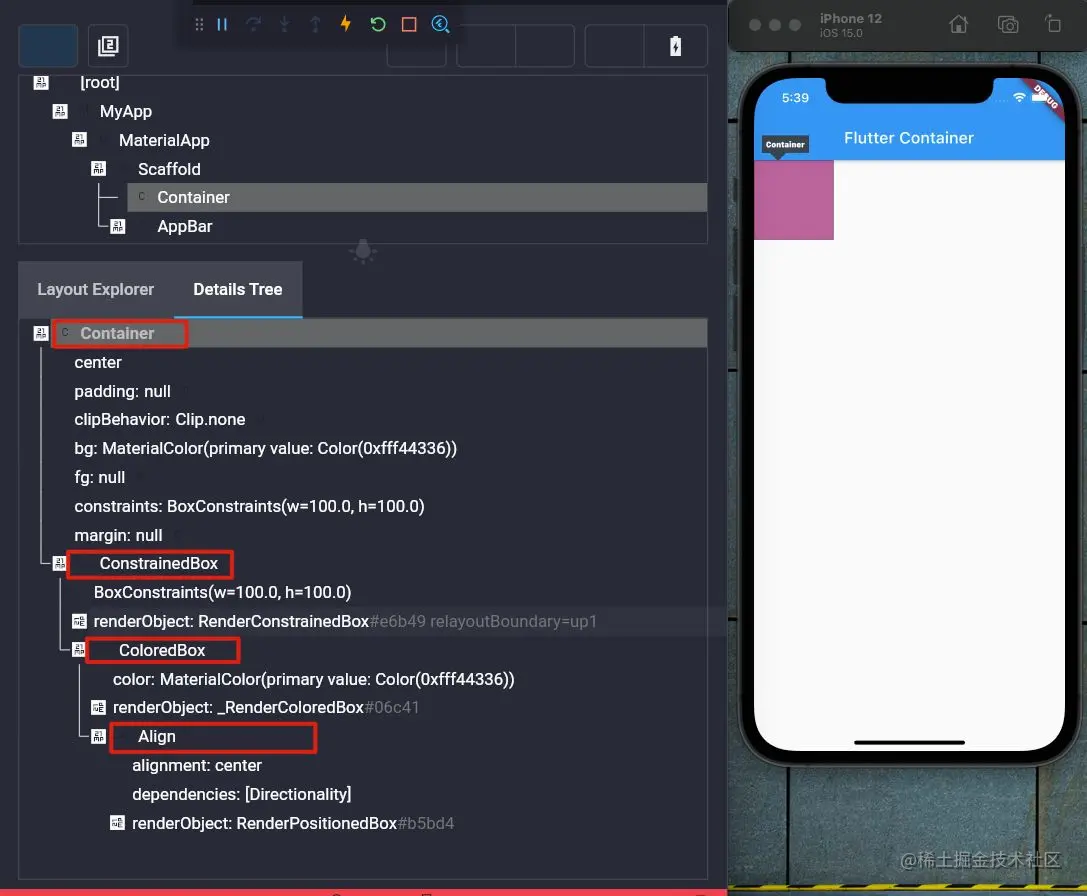Hot restart the app using the green restart icon

tap(377, 24)
